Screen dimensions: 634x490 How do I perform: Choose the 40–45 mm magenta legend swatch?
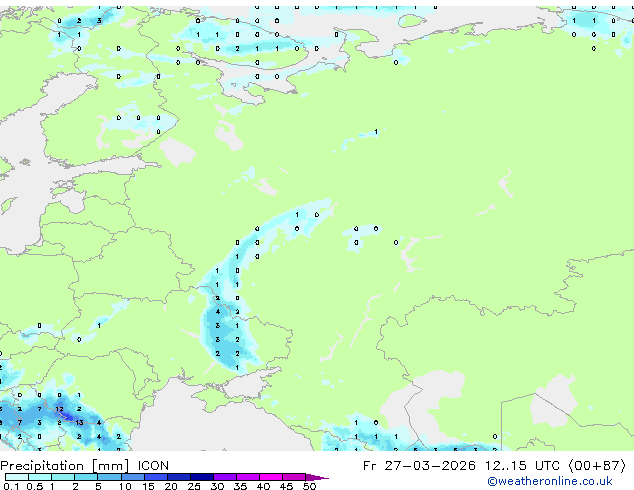(271, 477)
